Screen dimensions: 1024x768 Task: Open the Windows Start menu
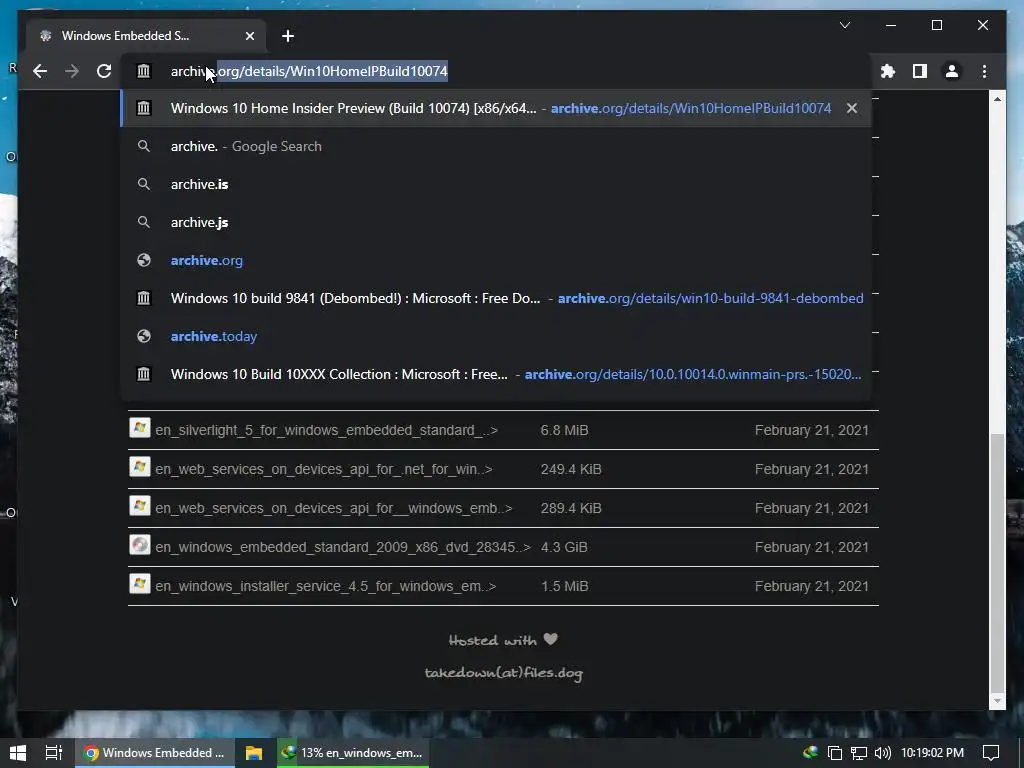(x=18, y=753)
